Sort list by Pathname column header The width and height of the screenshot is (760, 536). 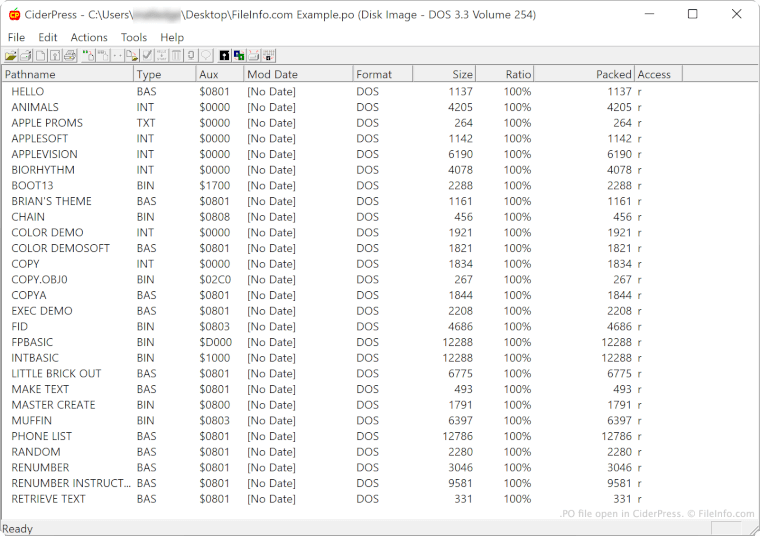[67, 74]
